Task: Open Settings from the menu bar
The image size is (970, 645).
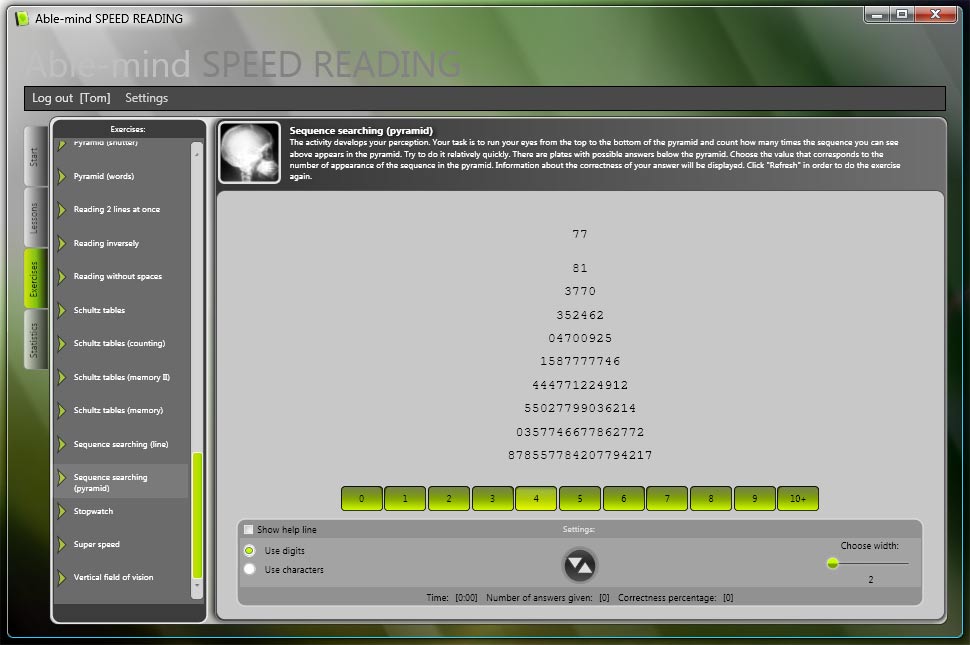Action: 147,98
